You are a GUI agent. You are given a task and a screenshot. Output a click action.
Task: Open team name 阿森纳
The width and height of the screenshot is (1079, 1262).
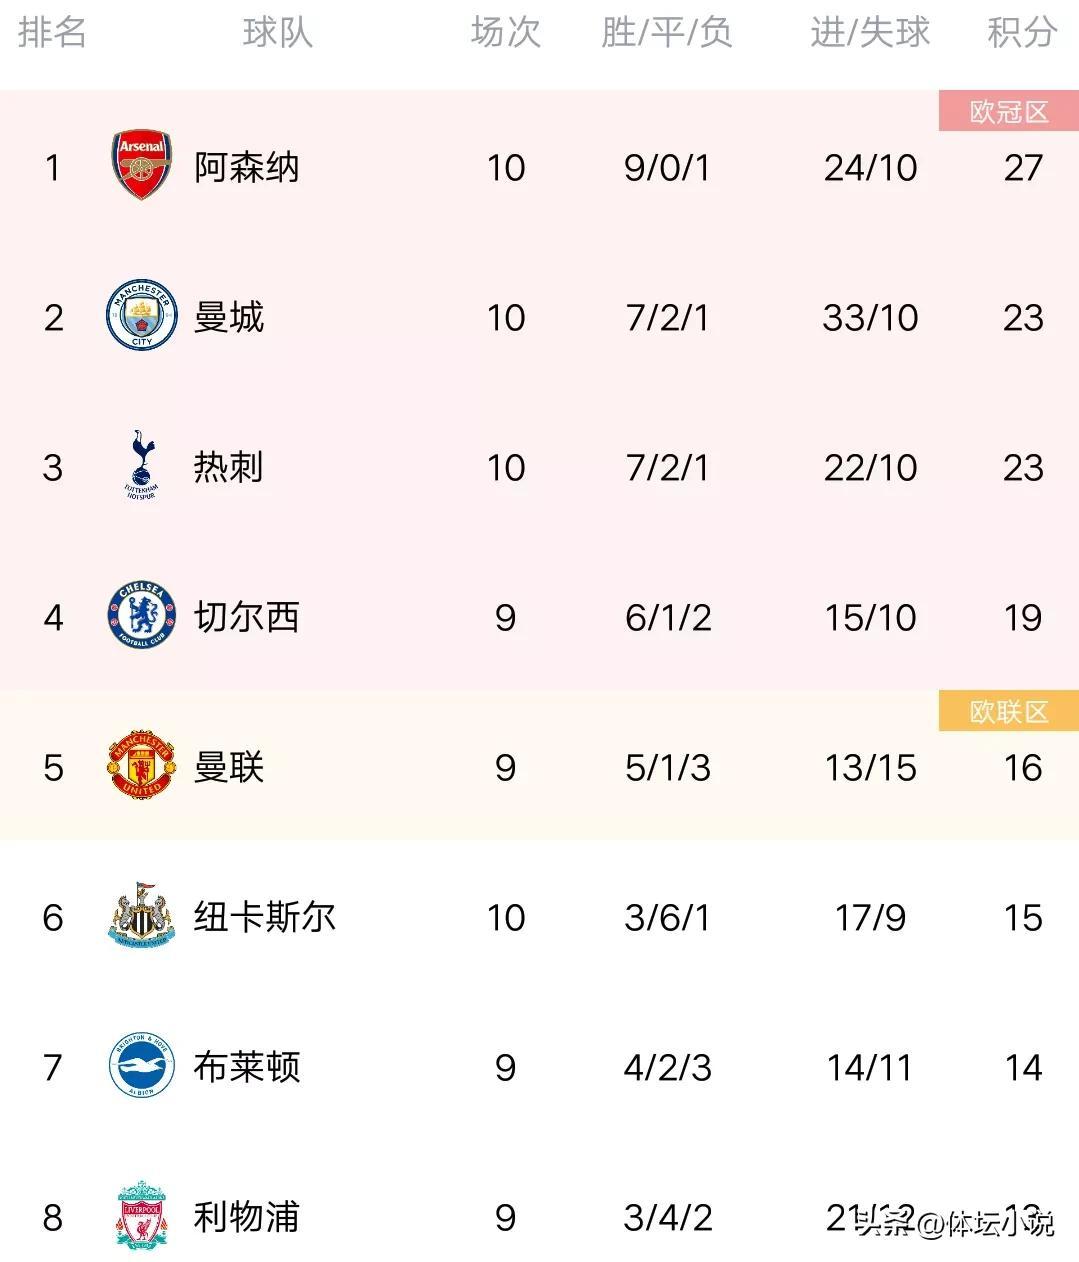(x=246, y=167)
